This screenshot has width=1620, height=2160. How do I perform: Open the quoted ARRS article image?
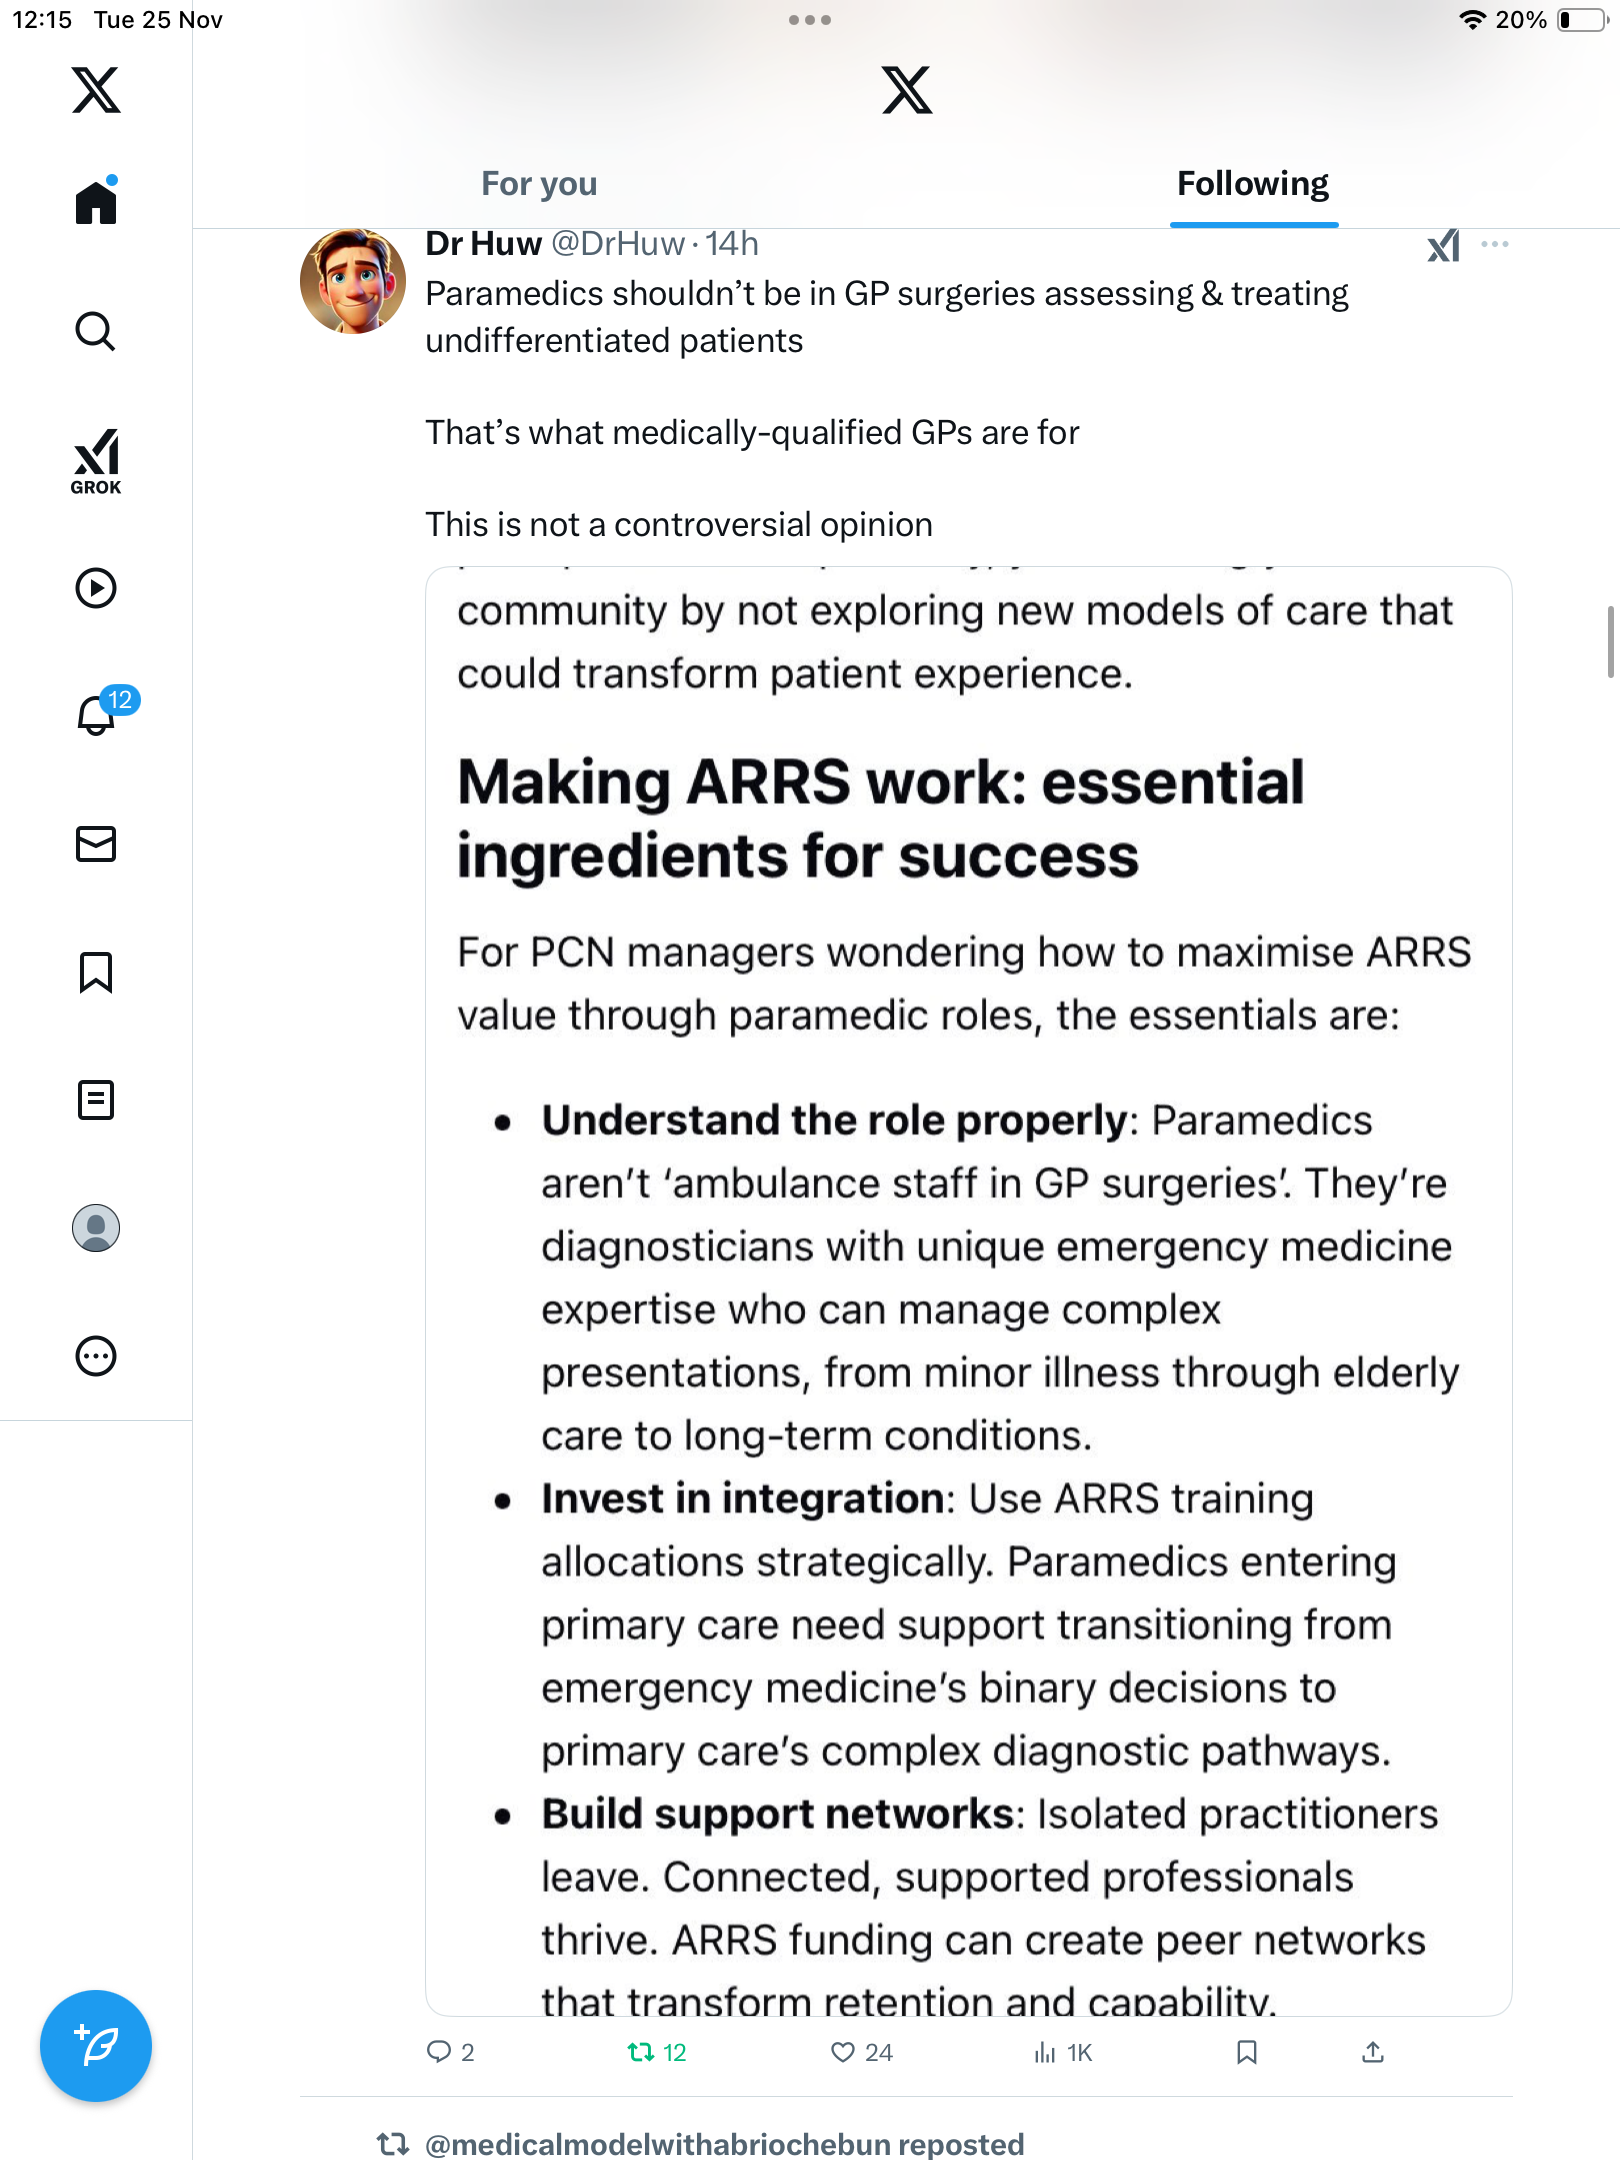click(x=968, y=1290)
